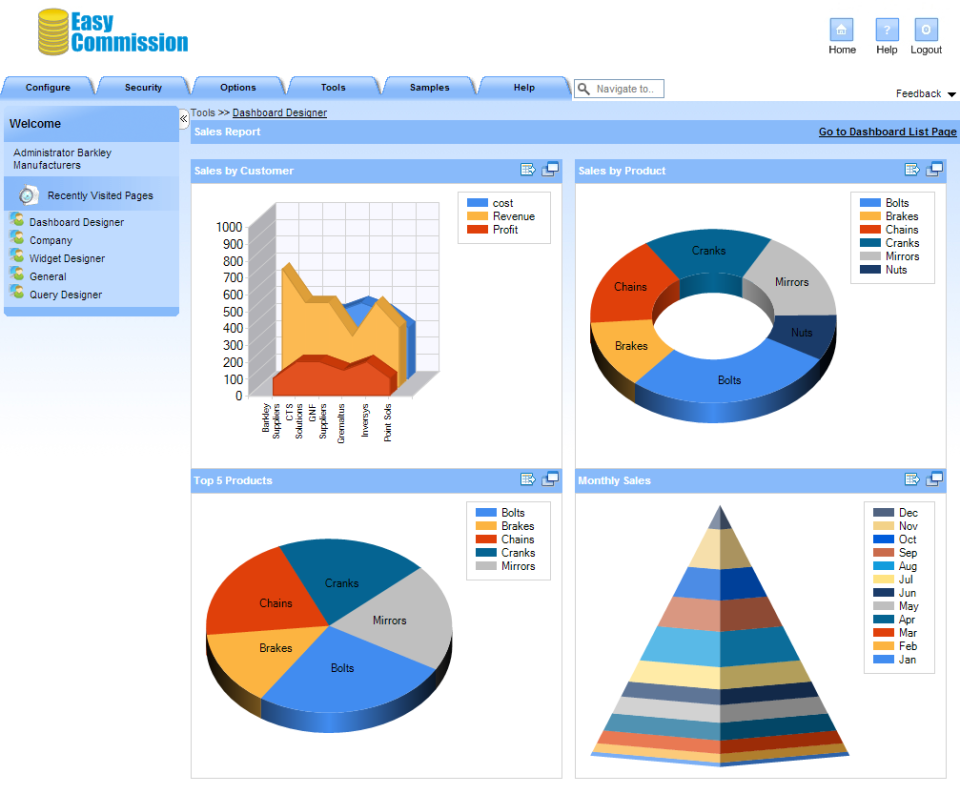Print the Sales by Customer chart
The width and height of the screenshot is (960, 794).
click(x=550, y=169)
